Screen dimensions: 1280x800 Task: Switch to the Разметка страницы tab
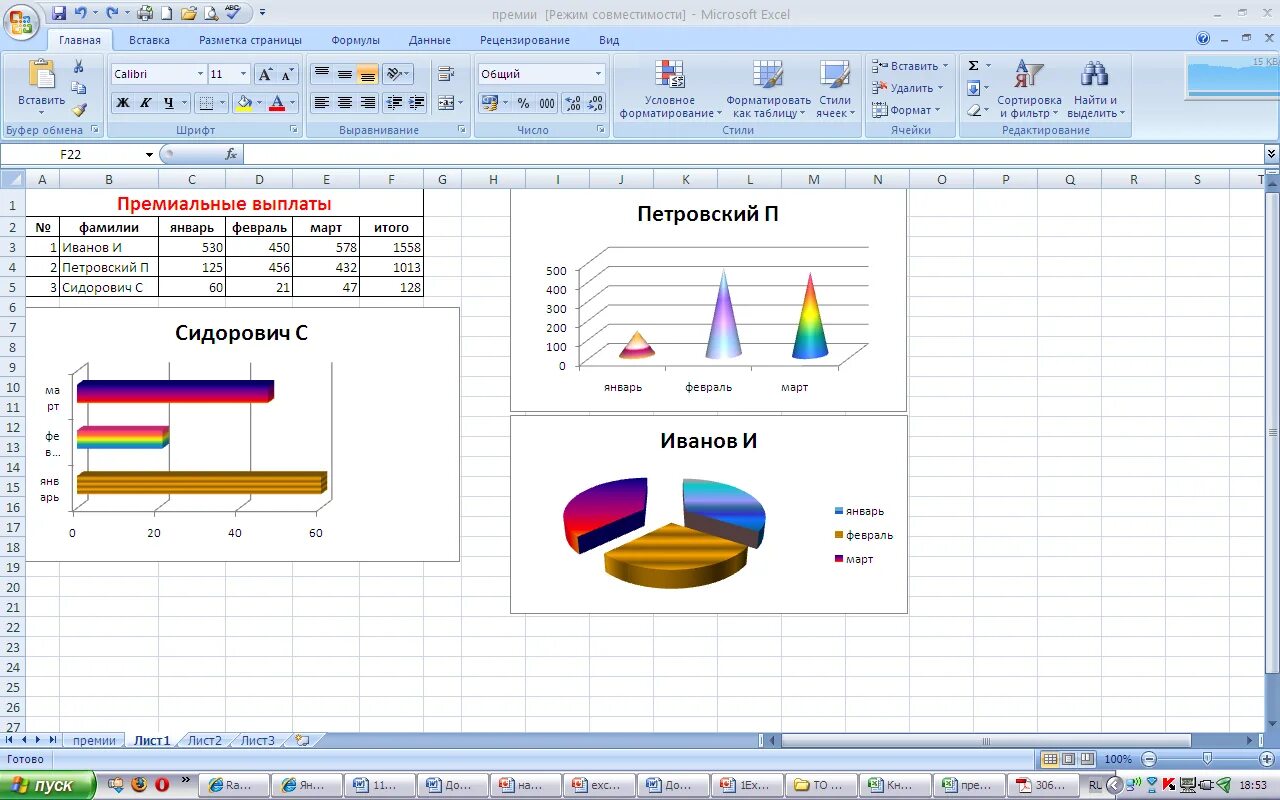click(250, 40)
